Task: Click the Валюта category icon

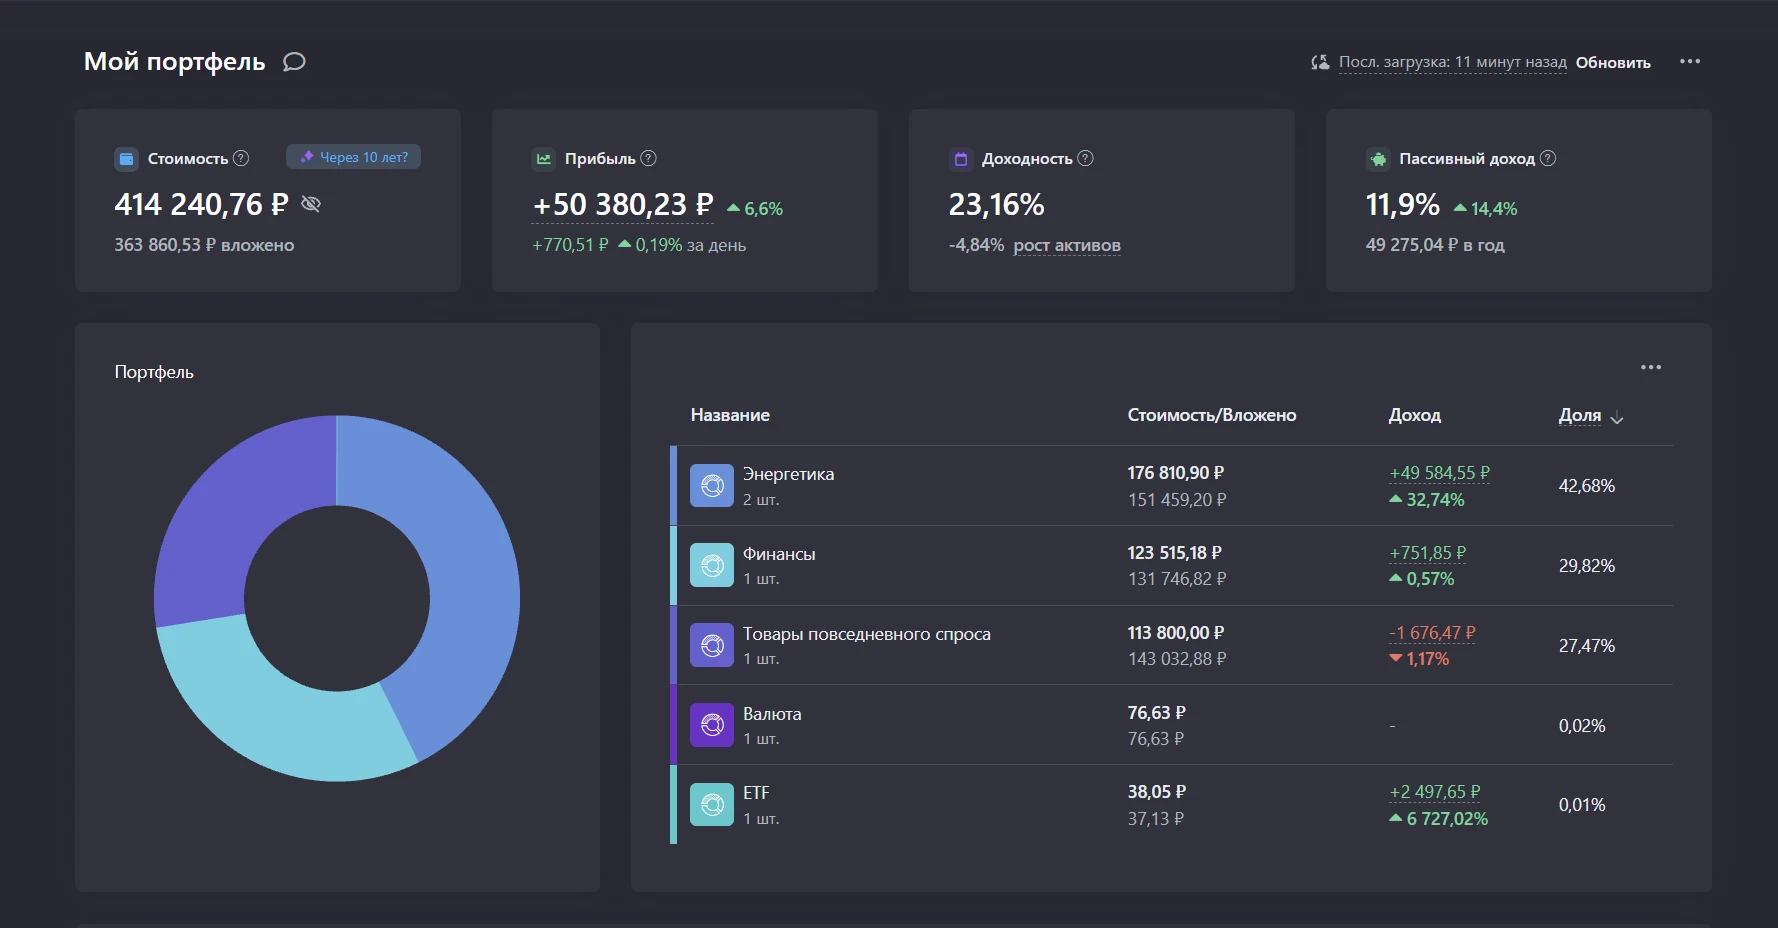Action: [712, 725]
